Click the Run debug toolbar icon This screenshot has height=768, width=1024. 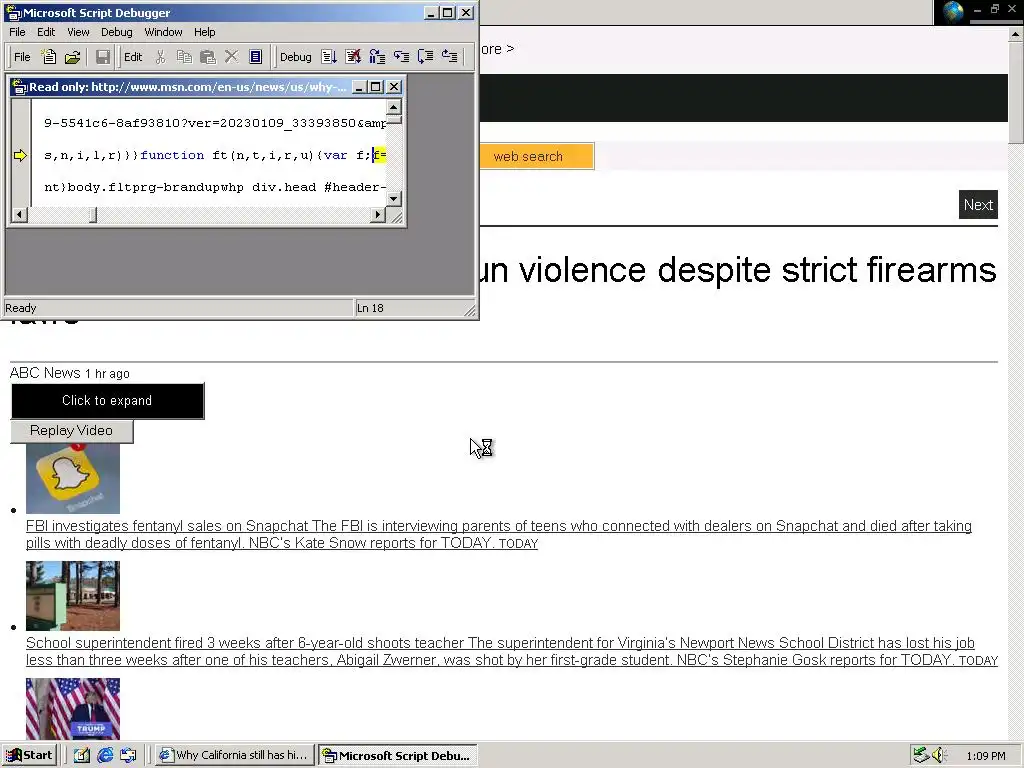[329, 57]
